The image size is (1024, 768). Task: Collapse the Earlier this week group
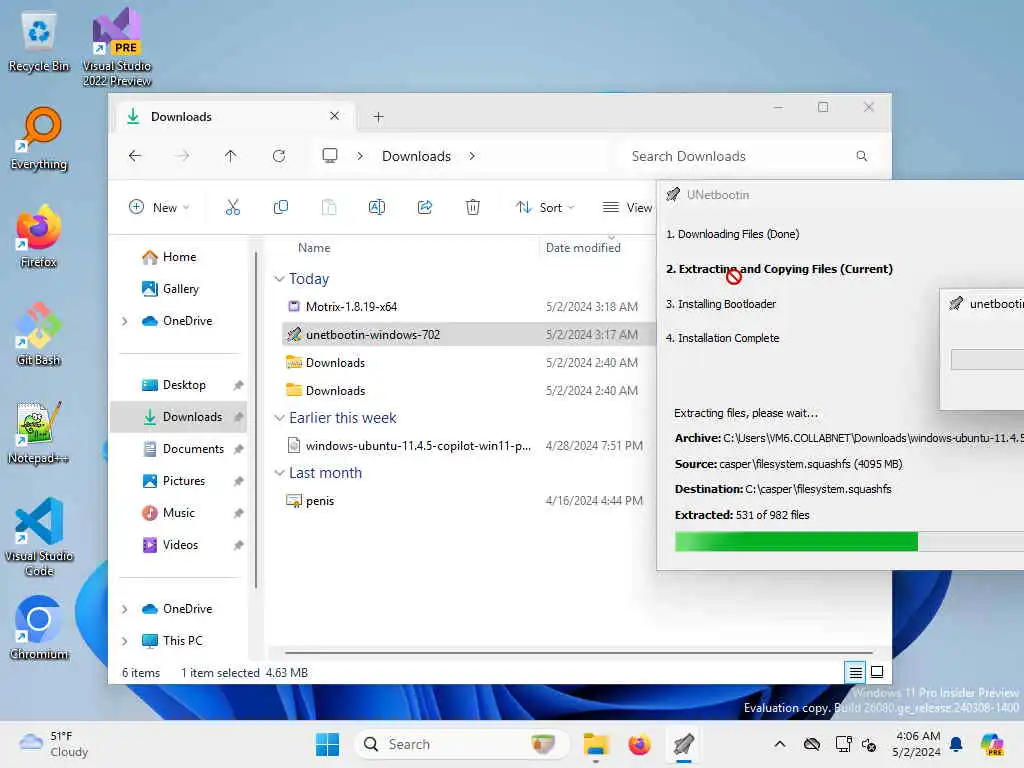[x=279, y=418]
